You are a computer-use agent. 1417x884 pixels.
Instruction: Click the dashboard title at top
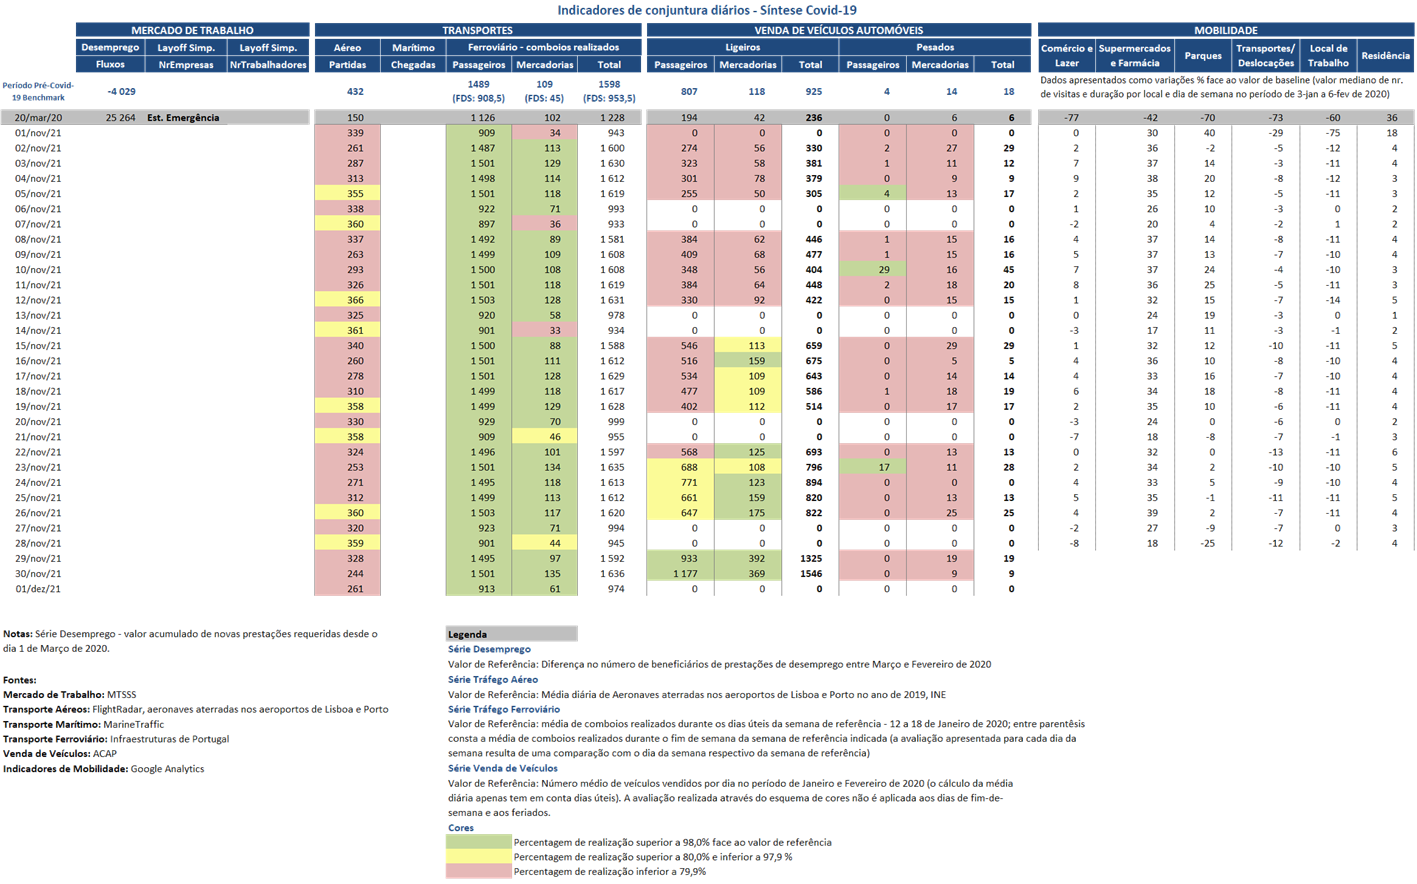pyautogui.click(x=708, y=10)
